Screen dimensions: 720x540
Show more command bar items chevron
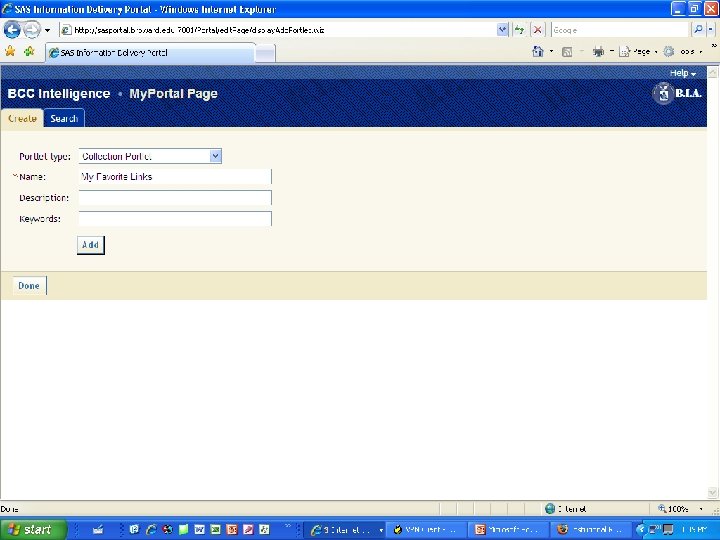tap(714, 45)
